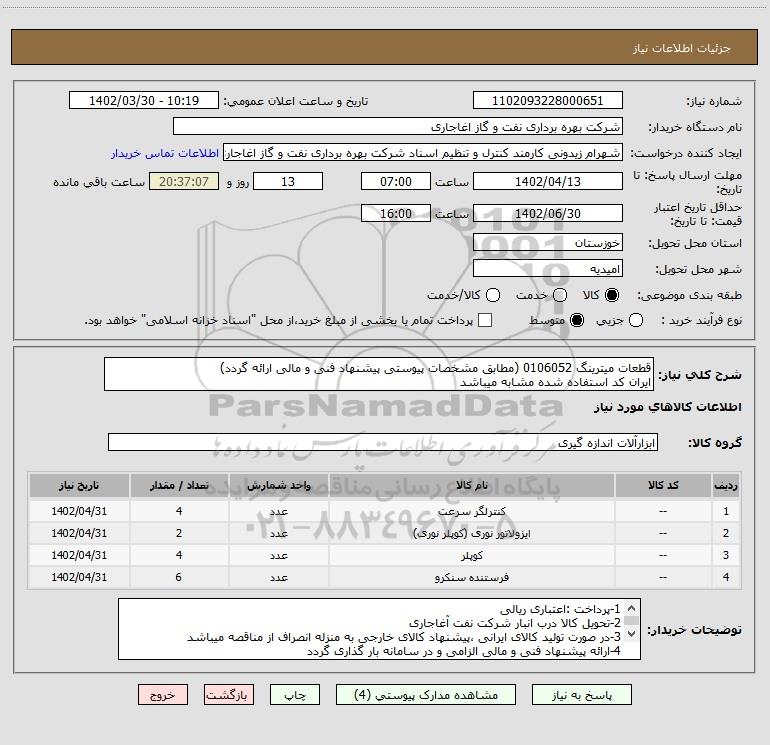Click request creator name field
Image resolution: width=770 pixels, height=745 pixels.
tap(423, 153)
